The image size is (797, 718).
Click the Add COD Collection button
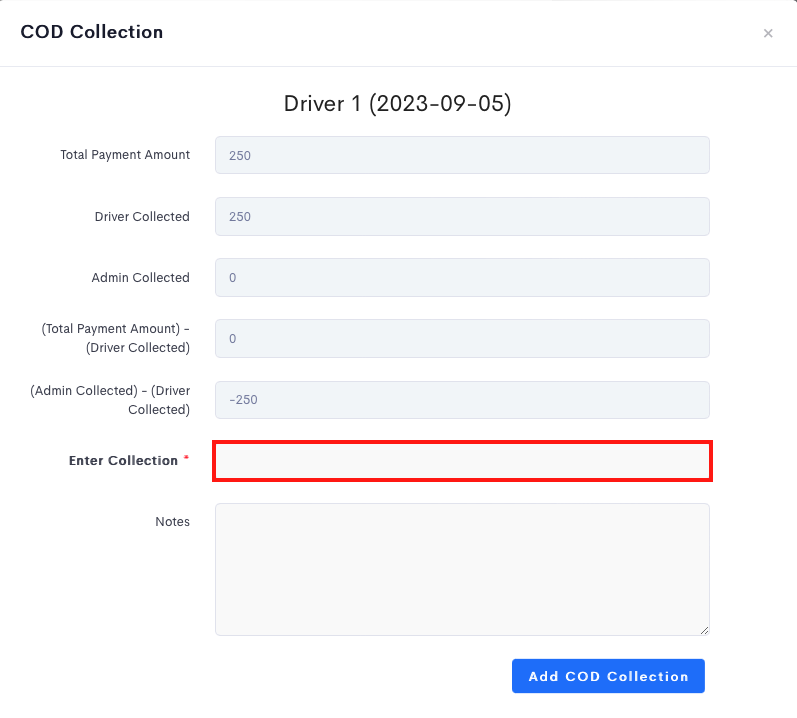[608, 676]
